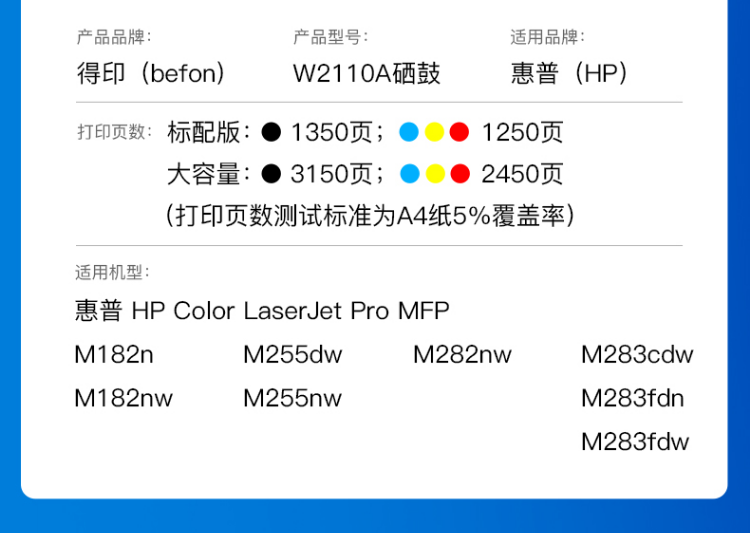The height and width of the screenshot is (533, 750).
Task: Click the cyan dot in the 大容量 row
Action: (x=409, y=174)
